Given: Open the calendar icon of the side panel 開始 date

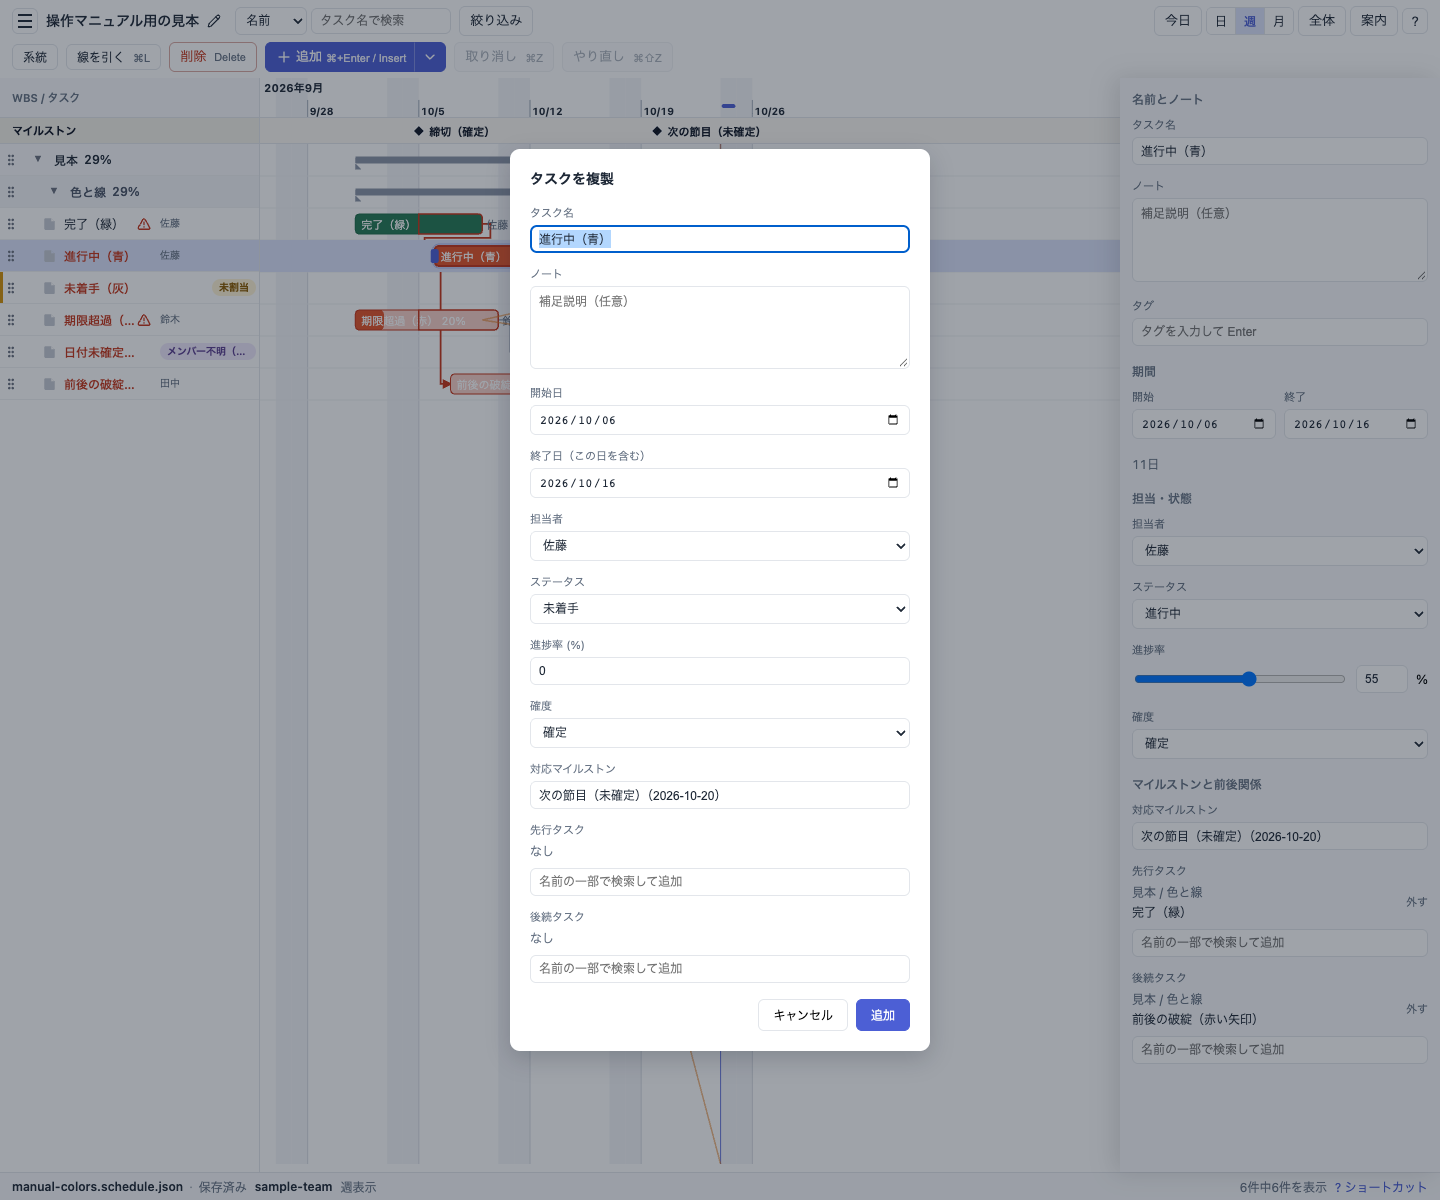Looking at the screenshot, I should 1259,424.
